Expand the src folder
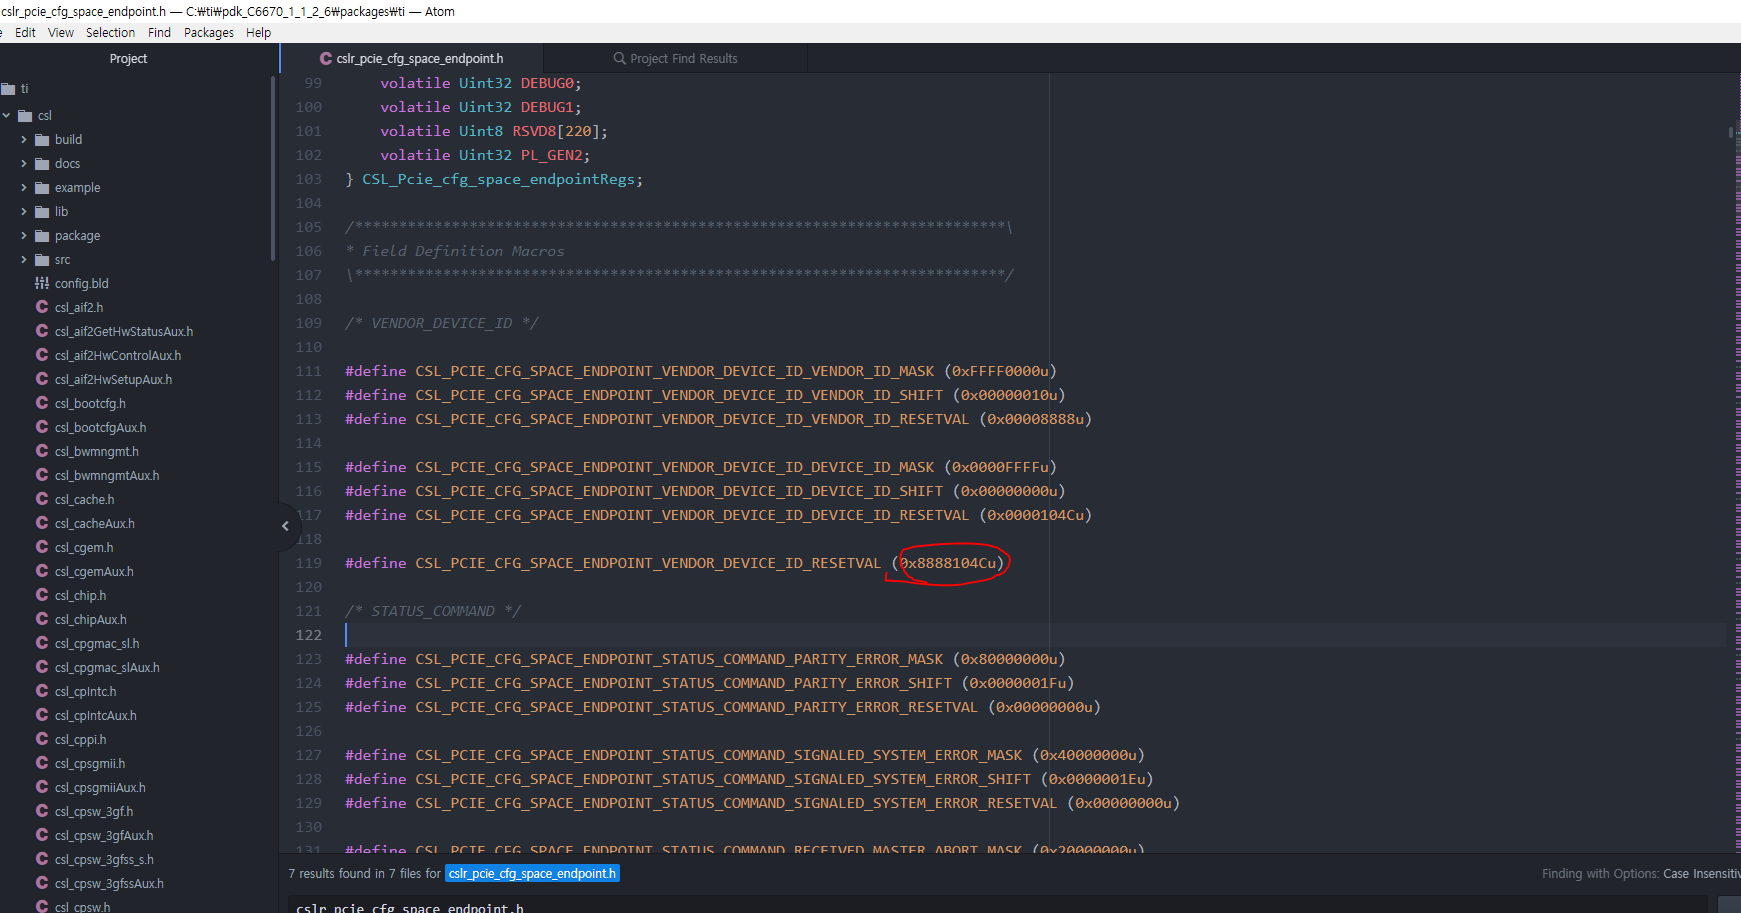 (x=23, y=259)
